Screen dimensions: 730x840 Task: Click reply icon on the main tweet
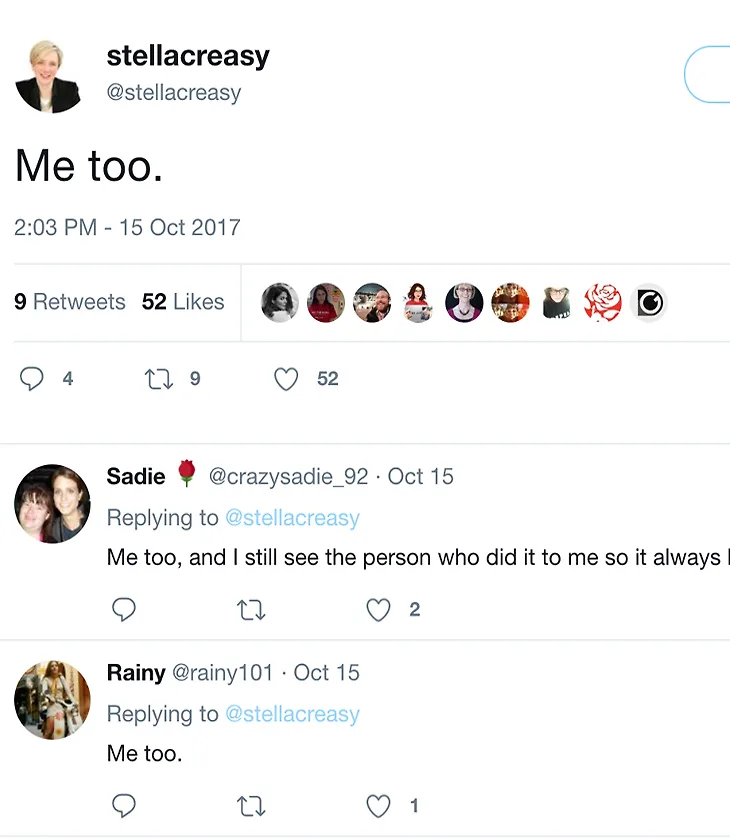pyautogui.click(x=32, y=379)
